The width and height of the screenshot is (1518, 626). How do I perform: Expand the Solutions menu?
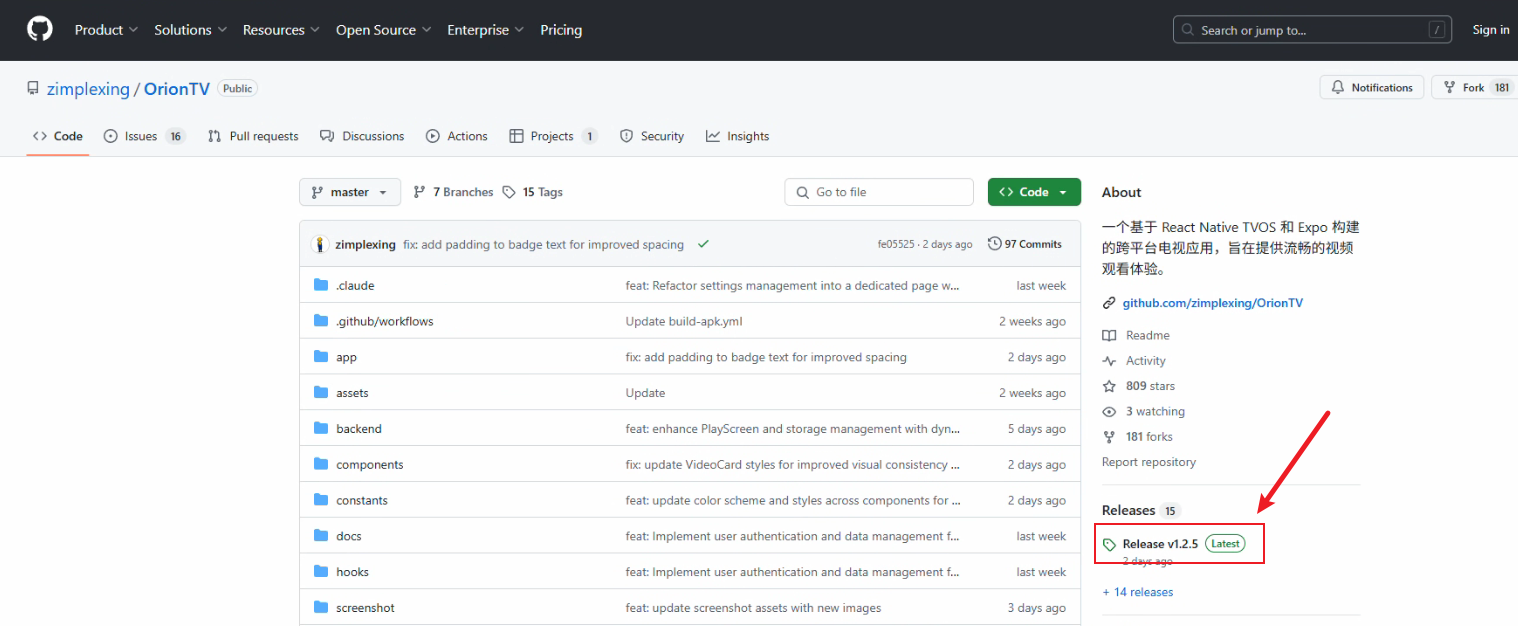pos(190,30)
